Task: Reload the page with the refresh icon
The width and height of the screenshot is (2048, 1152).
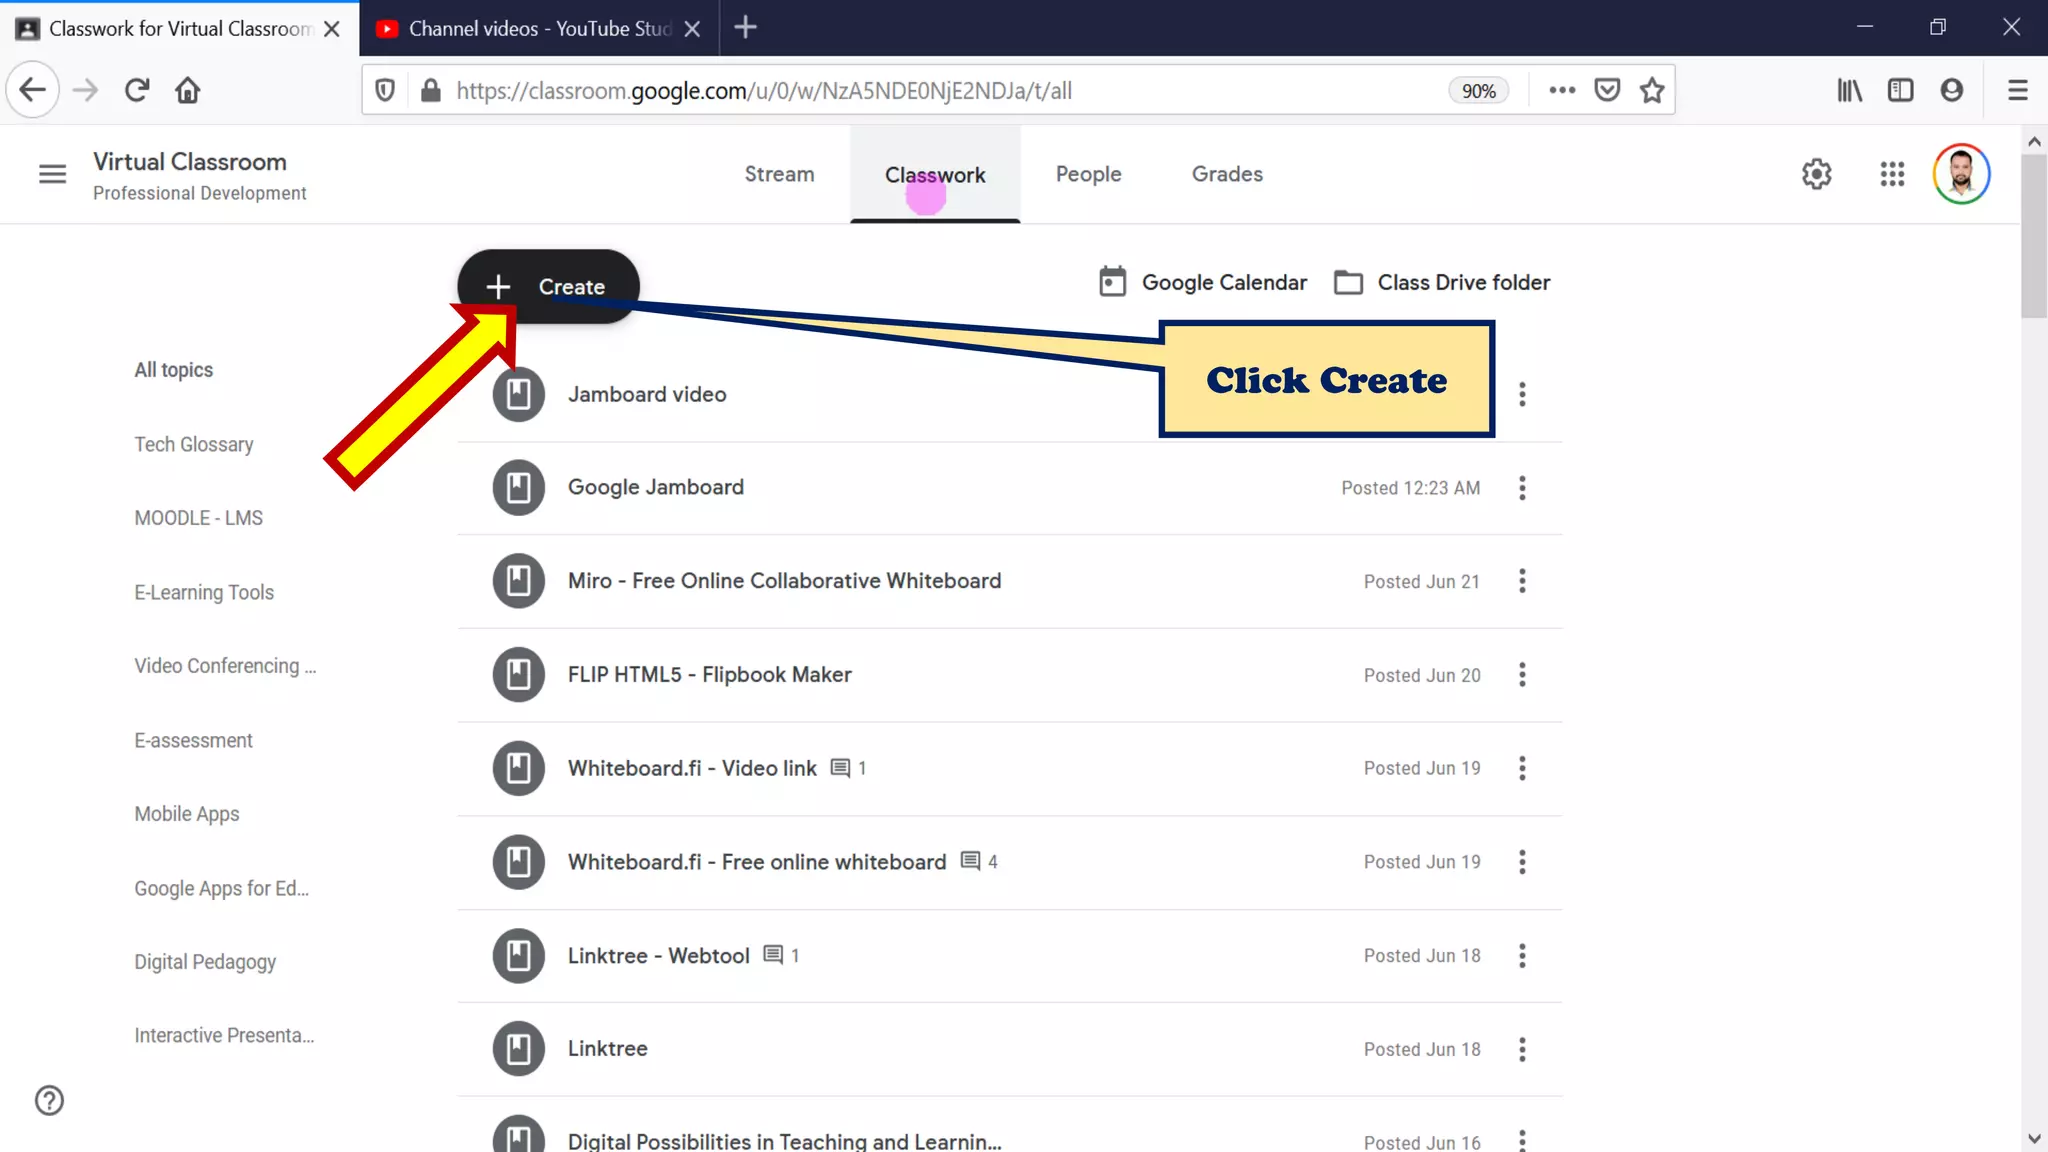Action: coord(137,90)
